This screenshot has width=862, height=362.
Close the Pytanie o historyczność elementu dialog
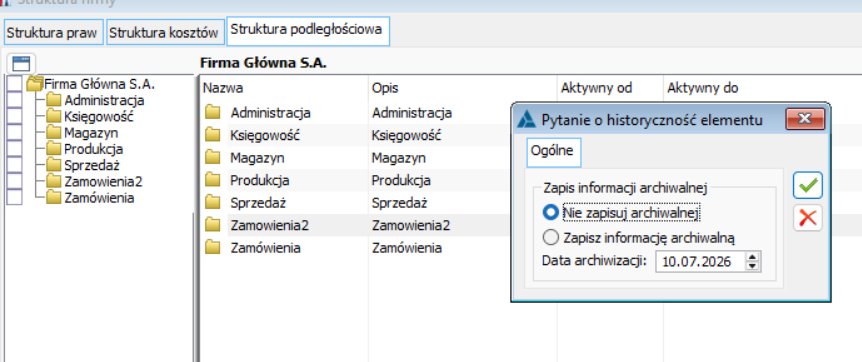[x=805, y=119]
